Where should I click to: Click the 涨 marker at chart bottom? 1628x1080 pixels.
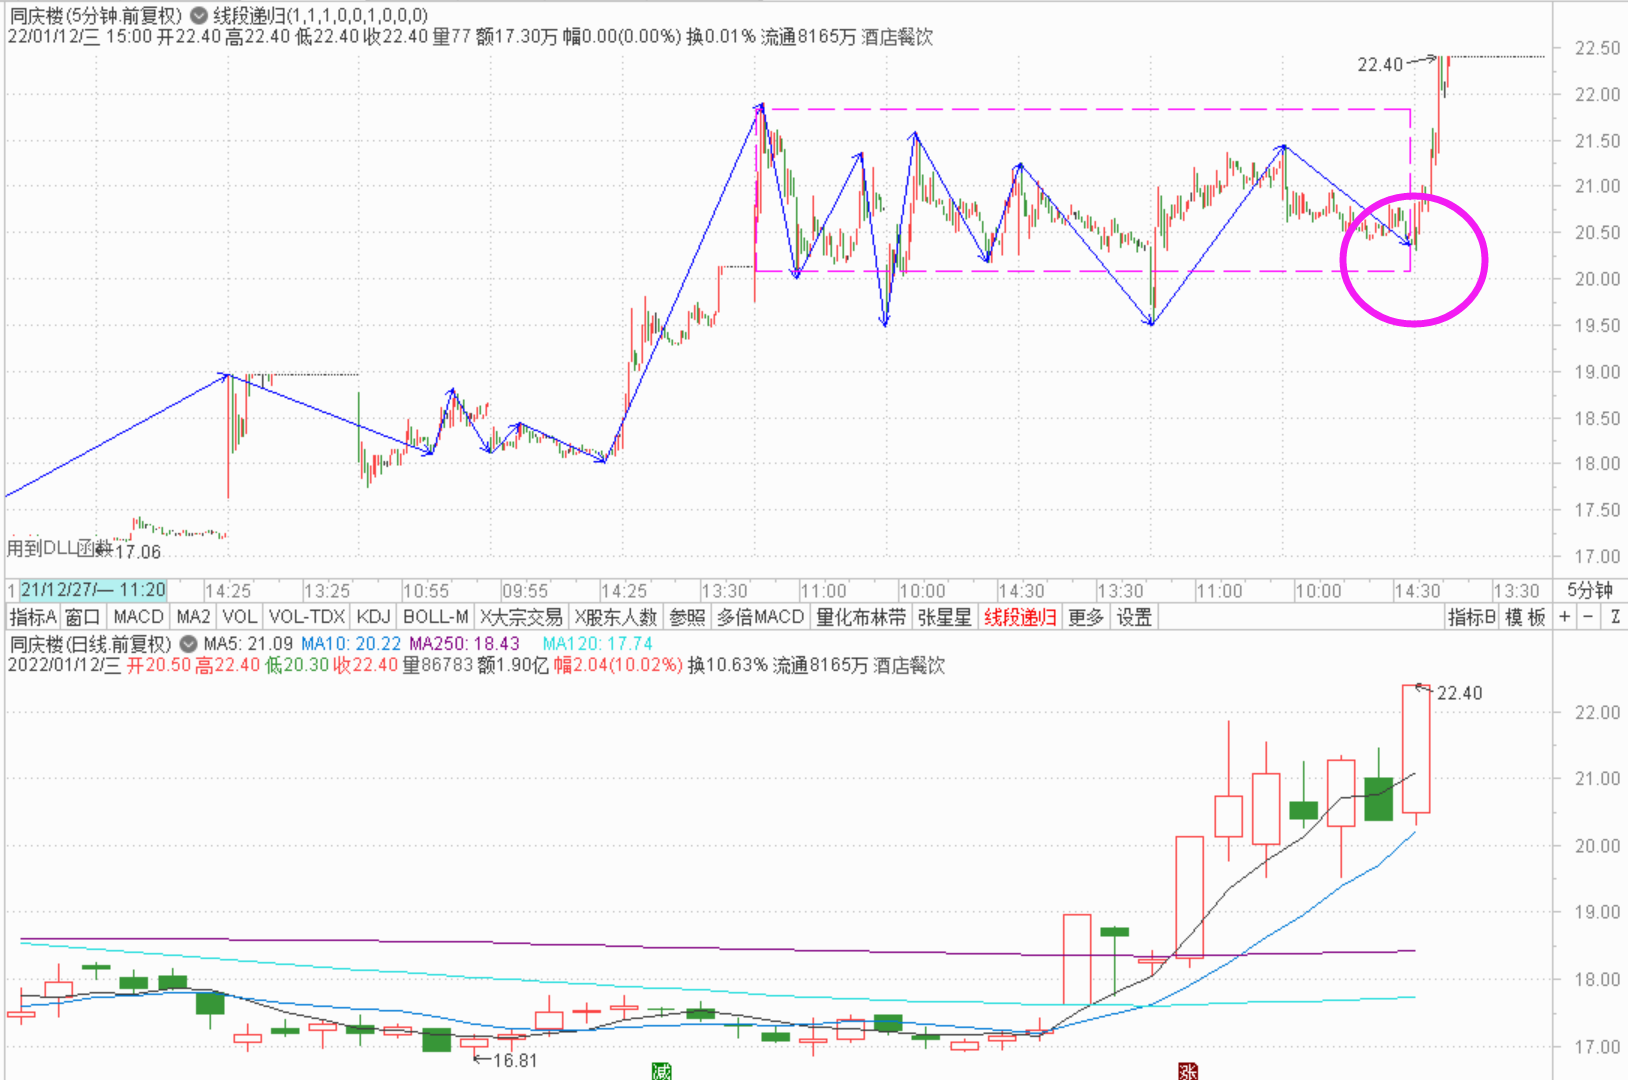point(1187,1072)
